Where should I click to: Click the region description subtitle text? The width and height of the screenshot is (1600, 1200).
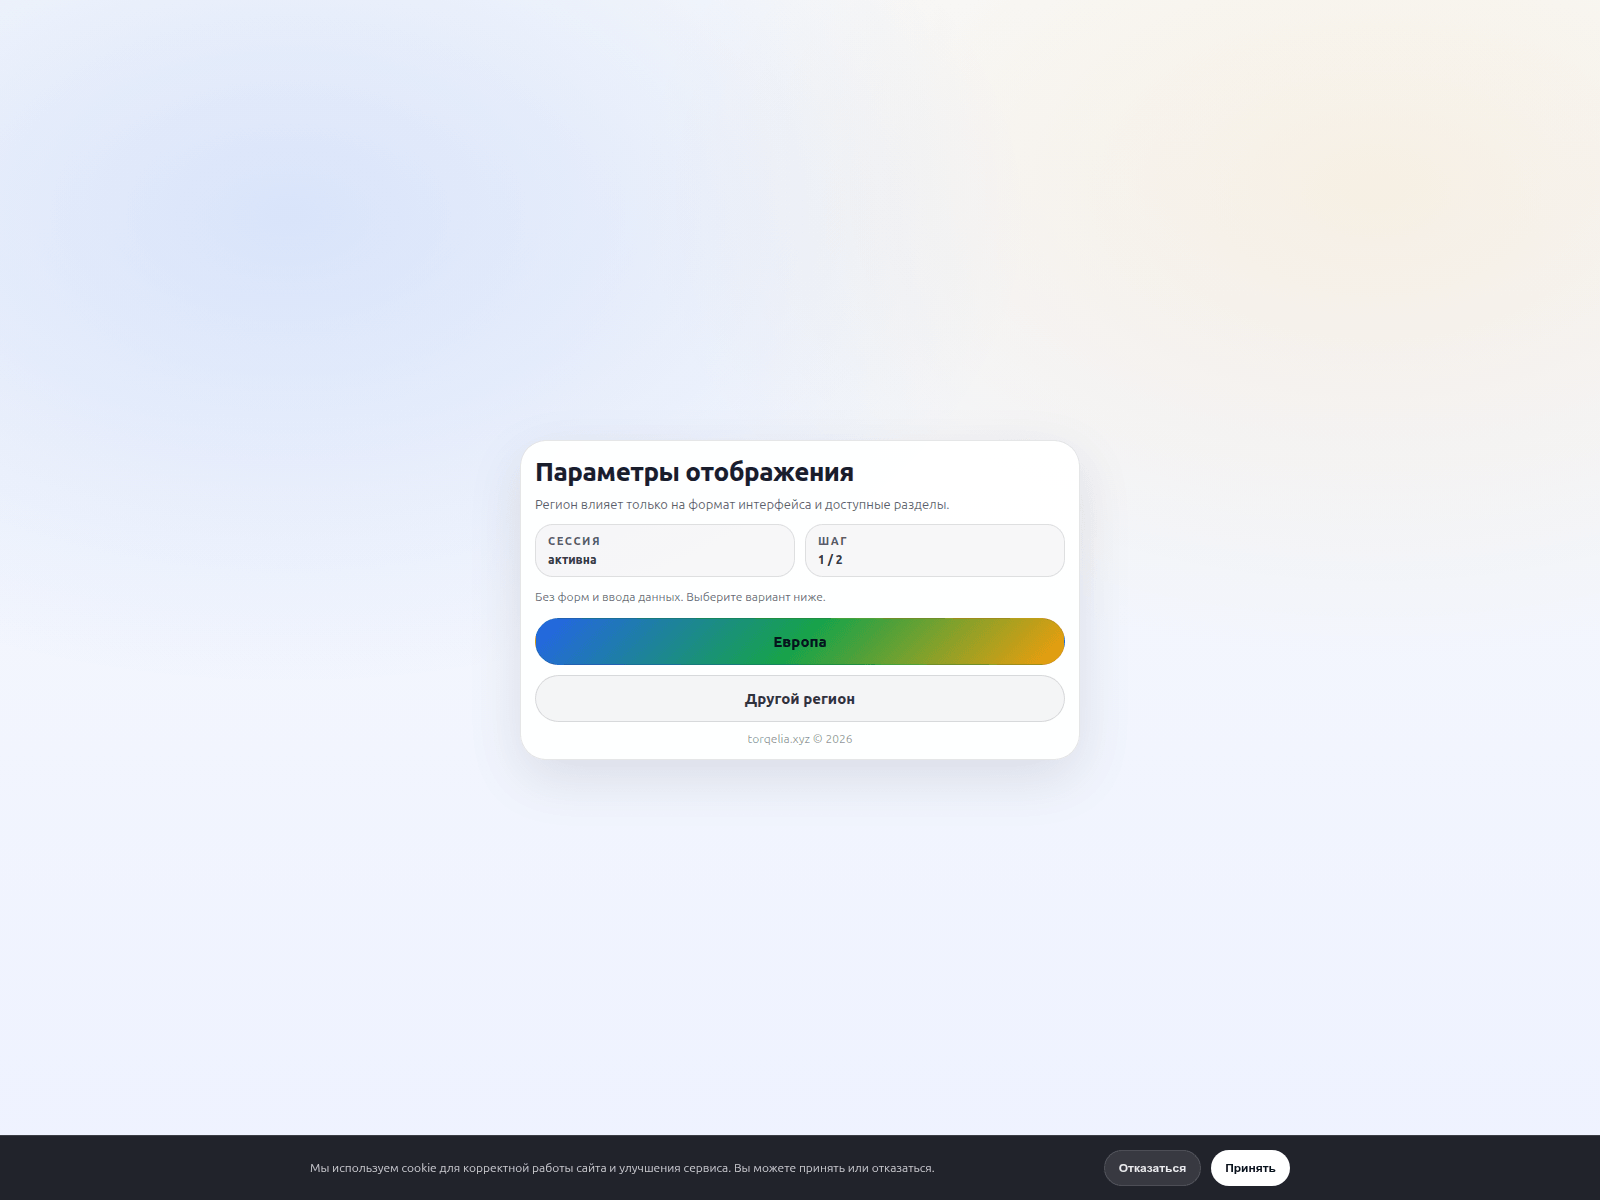(x=742, y=505)
